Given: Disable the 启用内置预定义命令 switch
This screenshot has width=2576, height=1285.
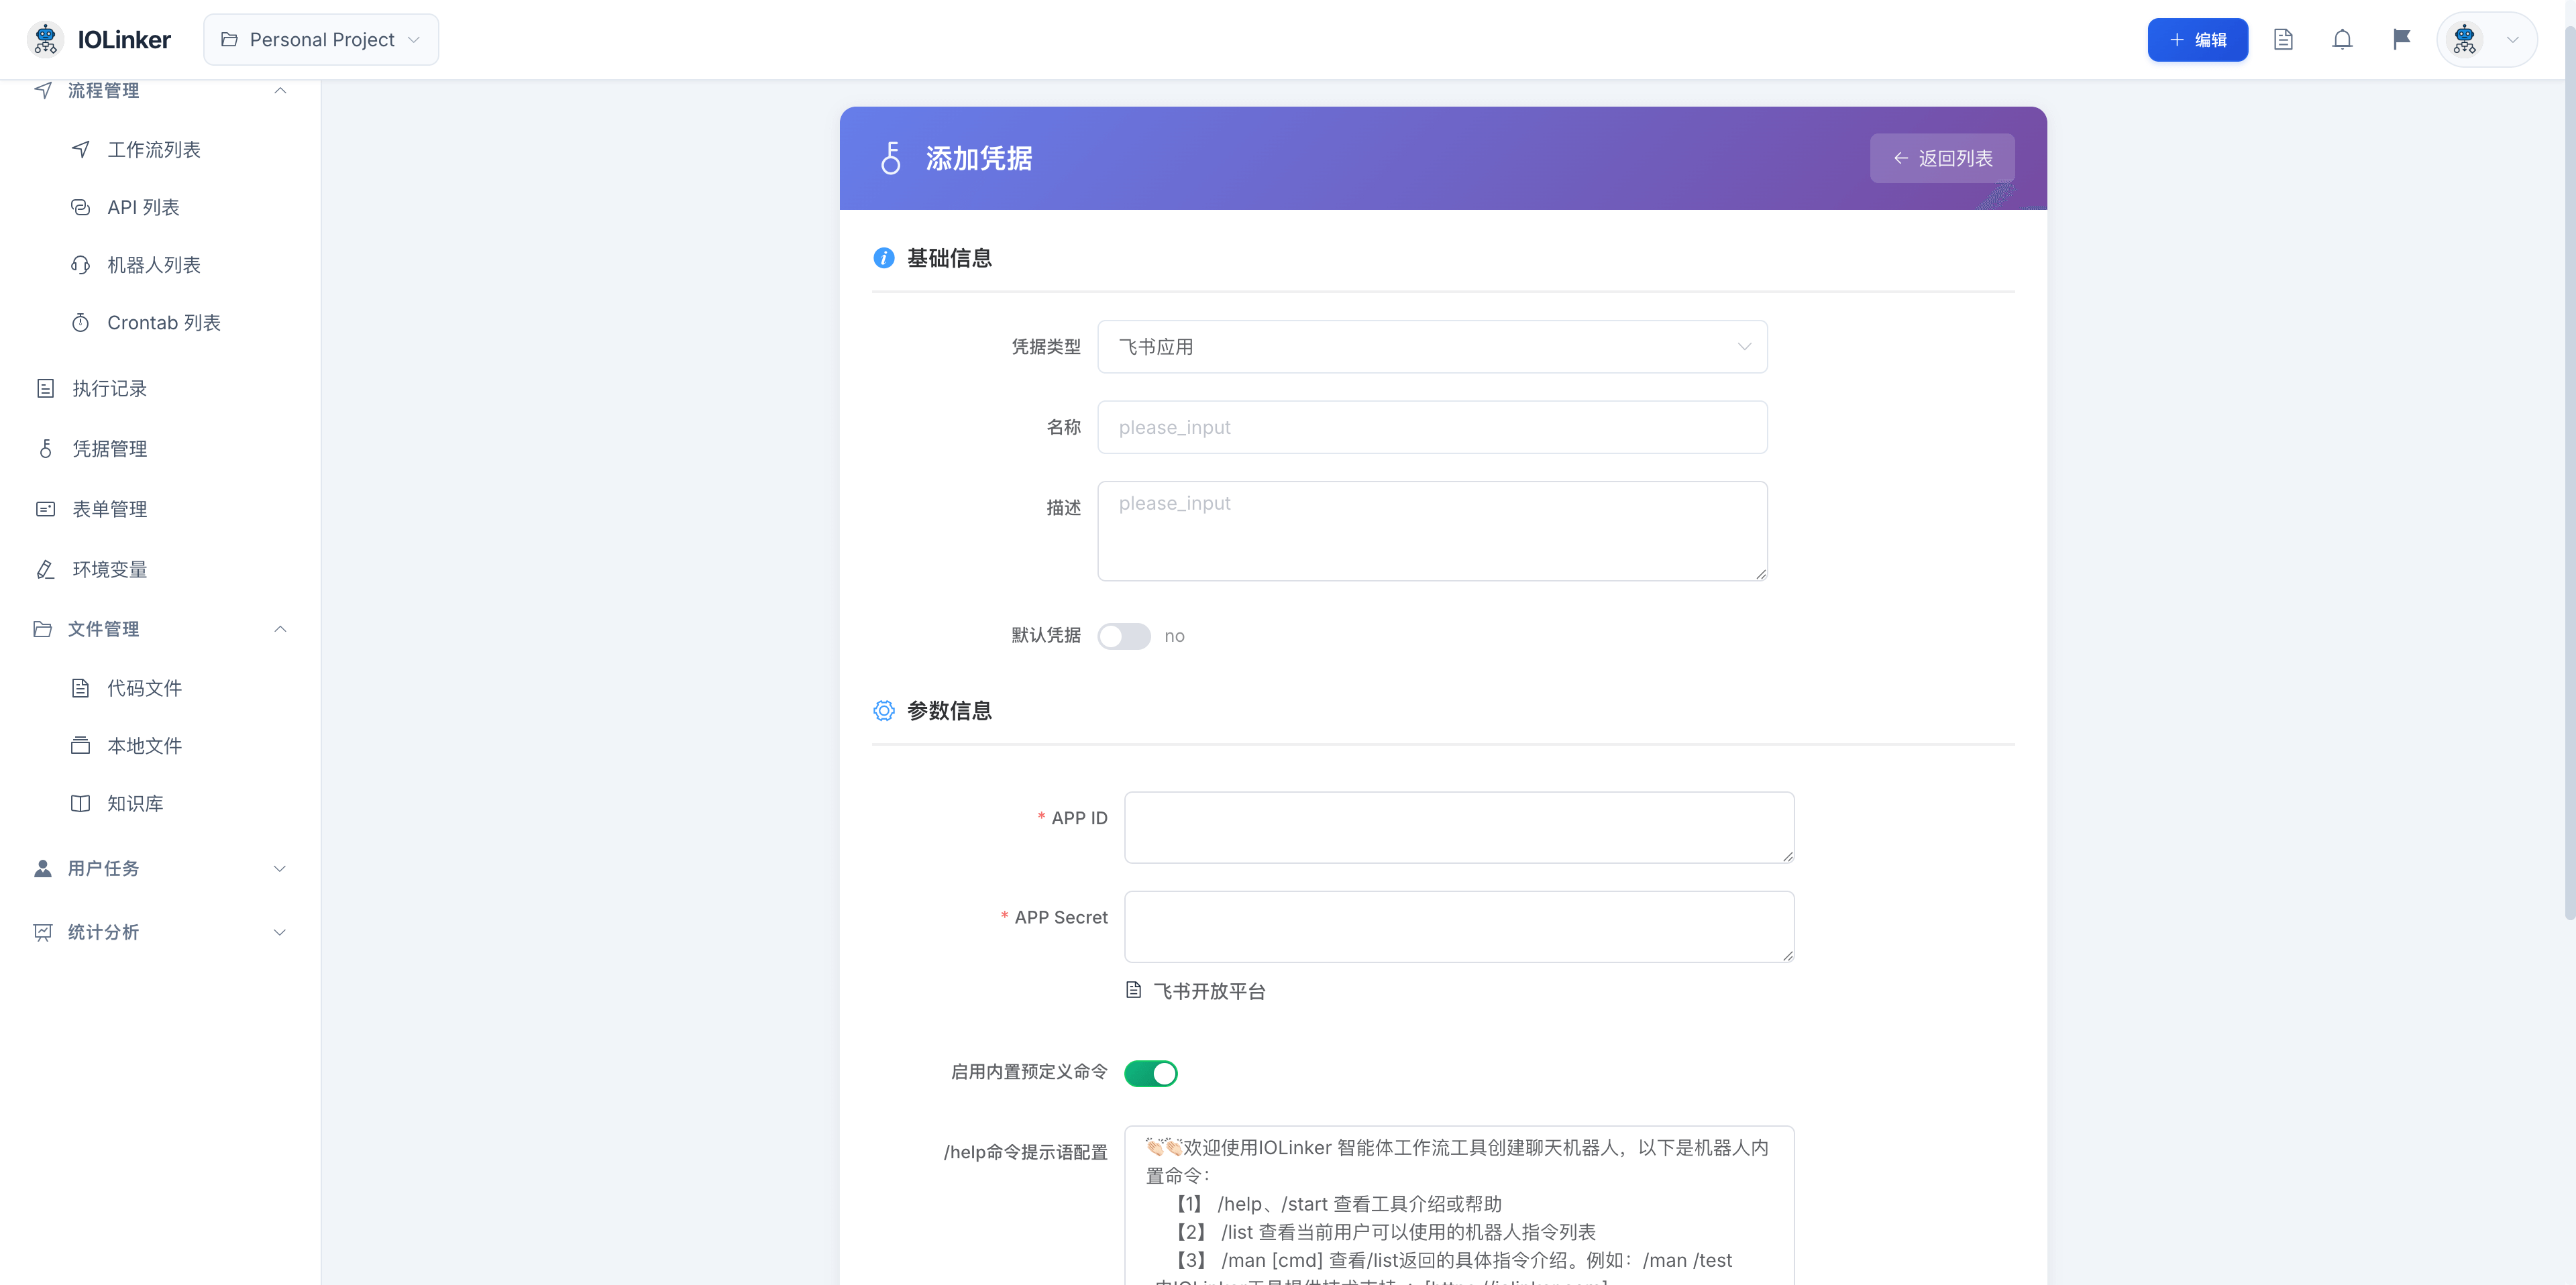Looking at the screenshot, I should pyautogui.click(x=1150, y=1073).
